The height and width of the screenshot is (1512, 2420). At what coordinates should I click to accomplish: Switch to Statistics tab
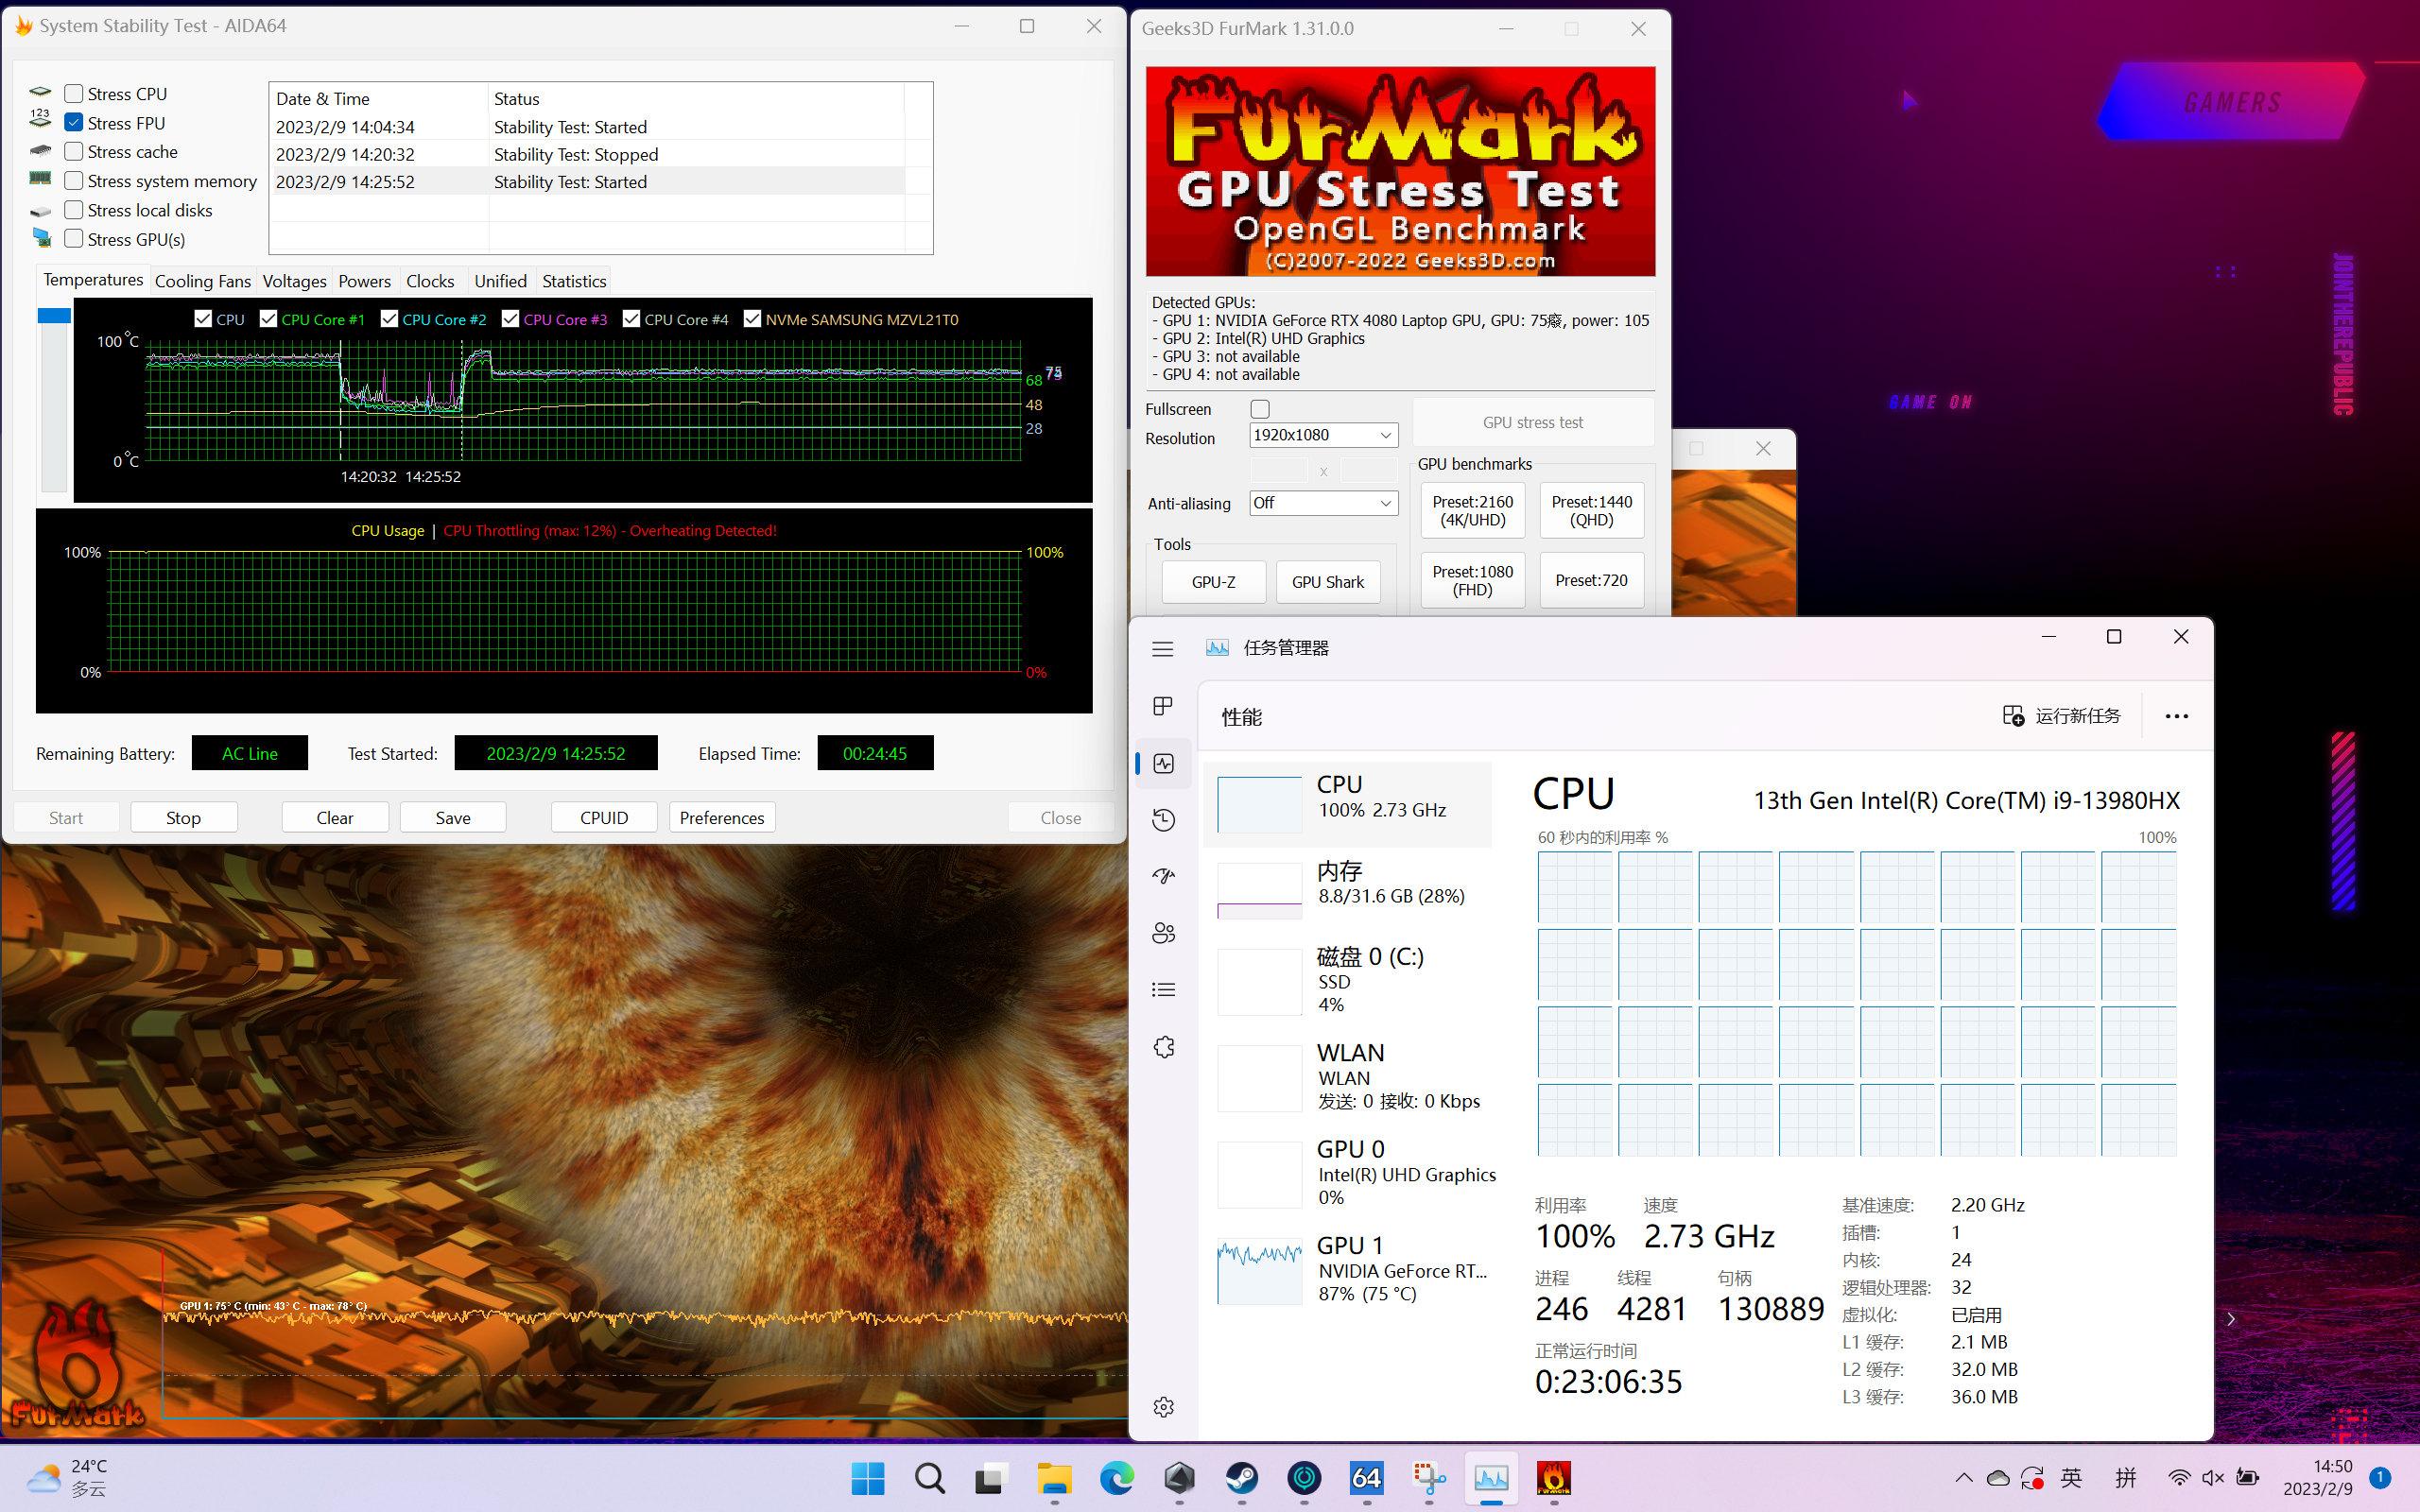[x=574, y=281]
